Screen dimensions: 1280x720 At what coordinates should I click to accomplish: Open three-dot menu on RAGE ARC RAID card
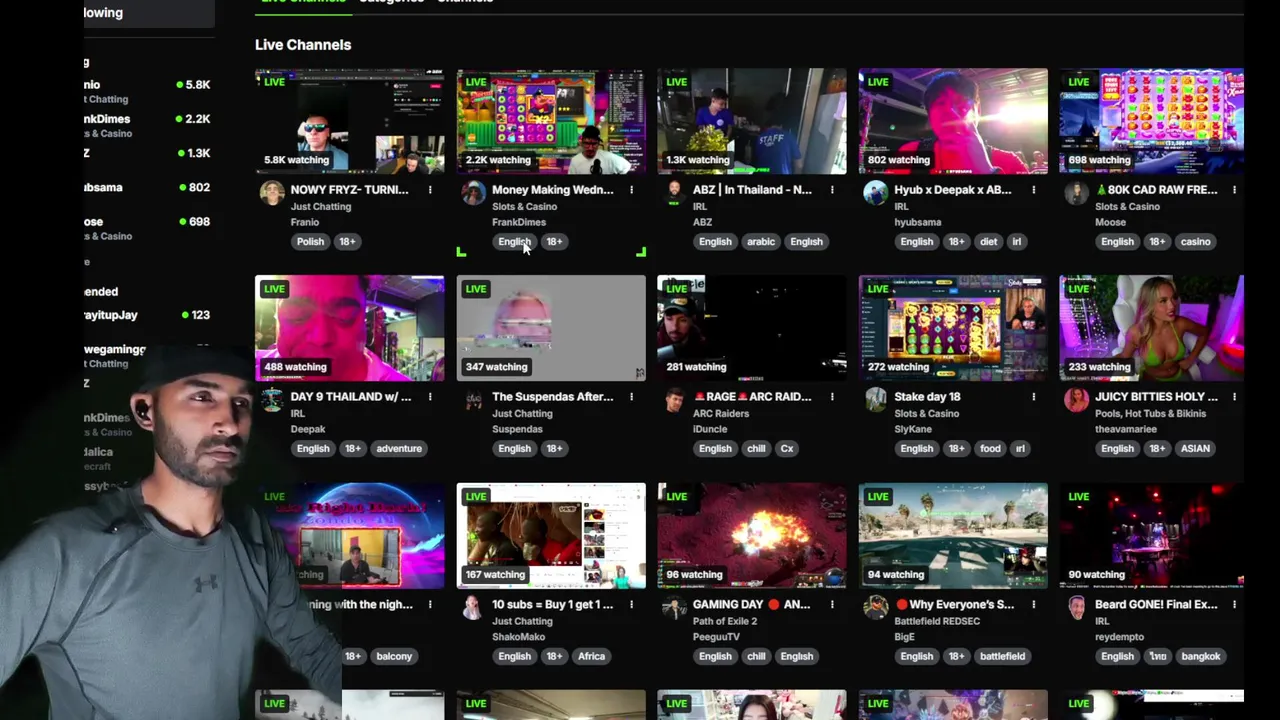click(832, 397)
